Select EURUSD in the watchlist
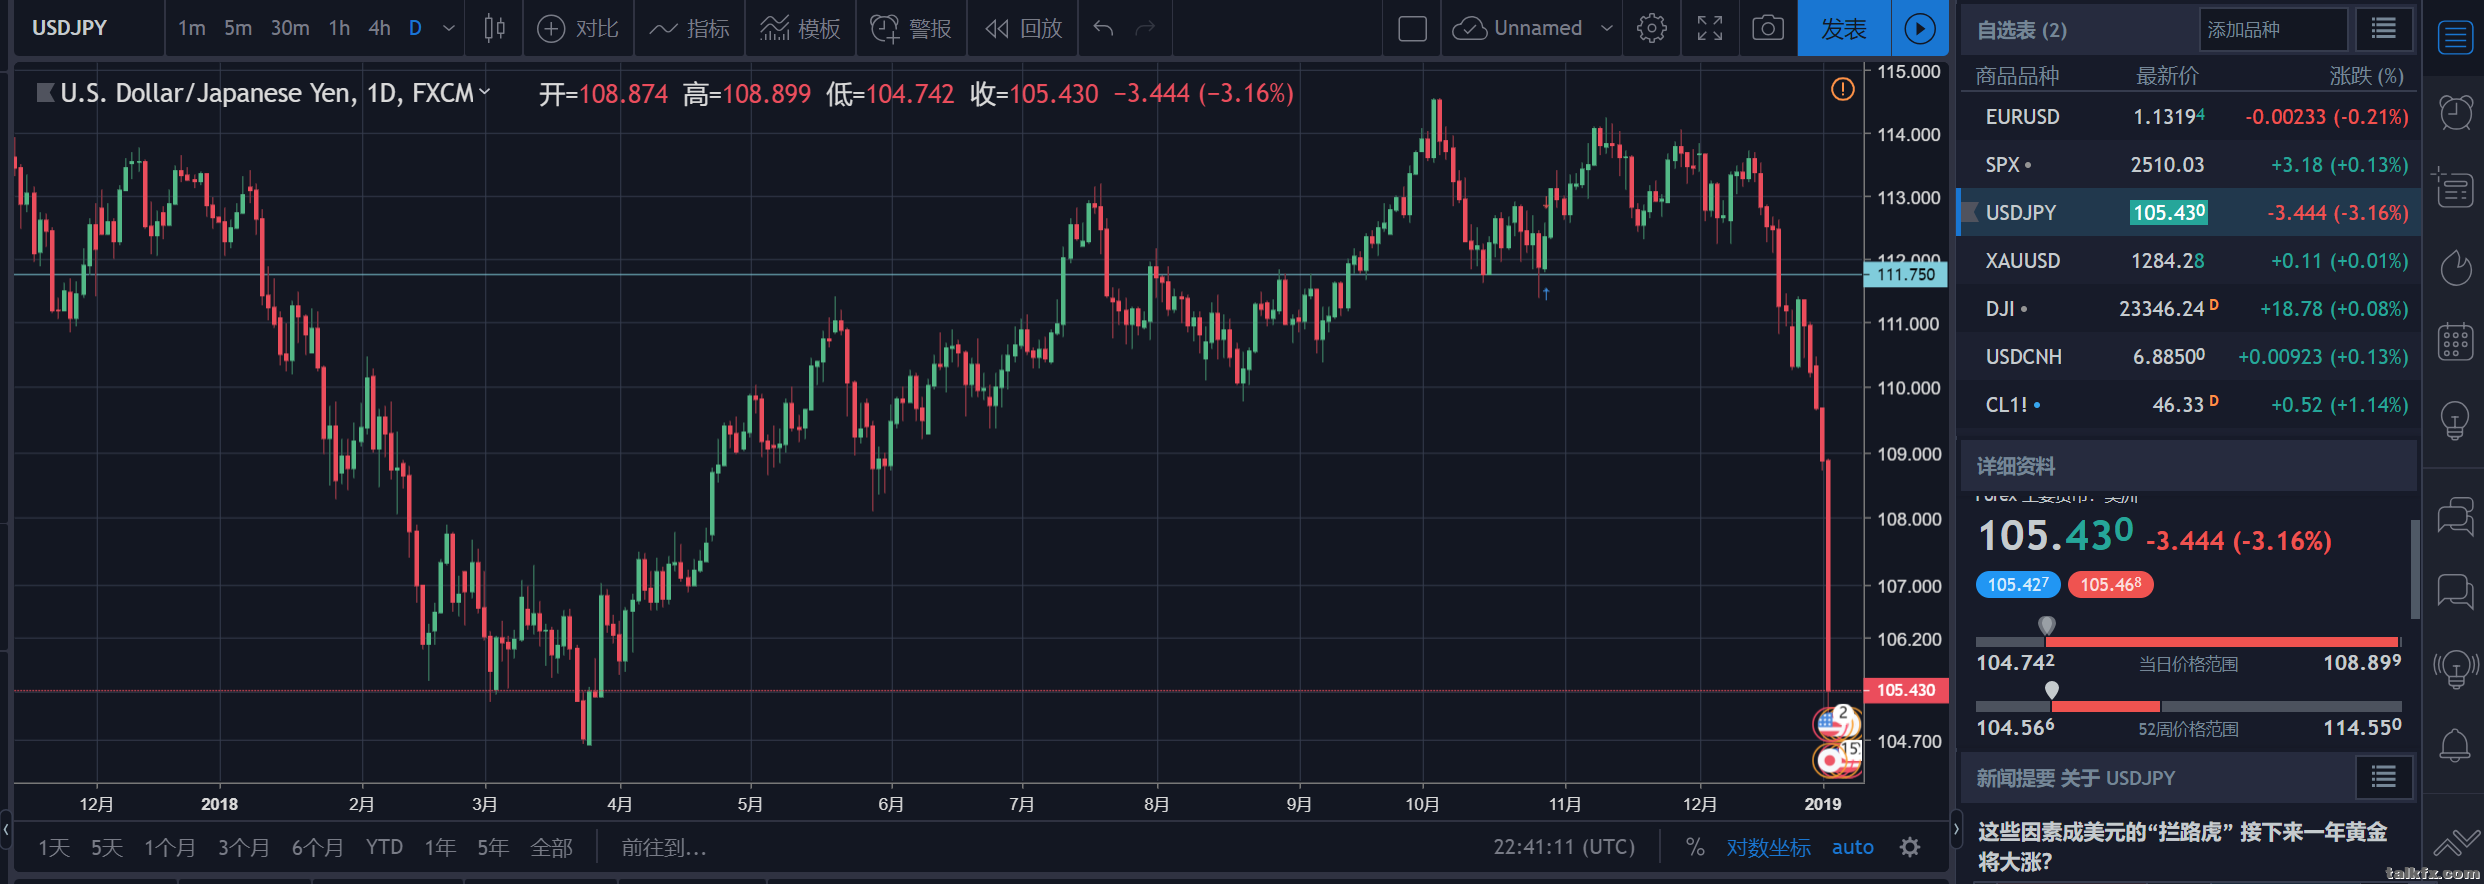The width and height of the screenshot is (2484, 884). [x=2189, y=117]
